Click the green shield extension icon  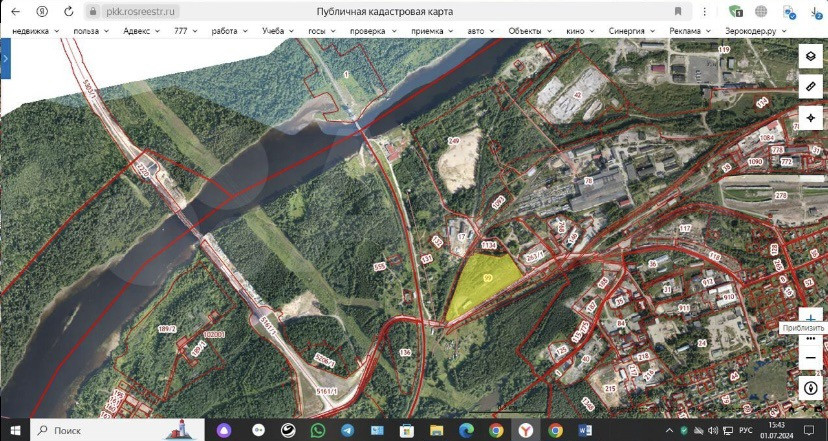(x=735, y=11)
